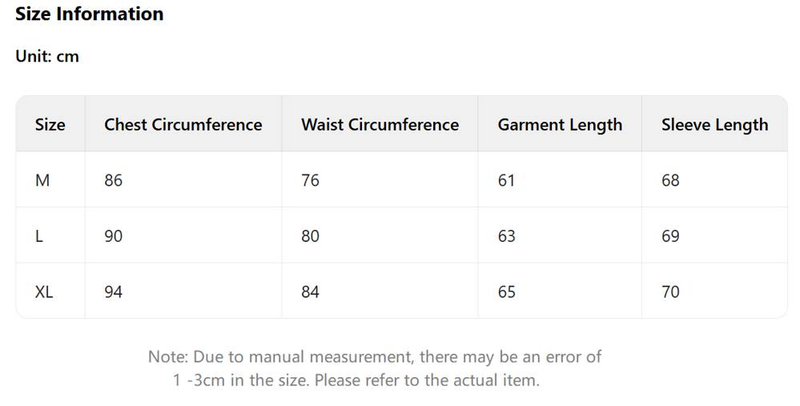Click the Unit: cm label
The image size is (800, 406).
coord(47,57)
